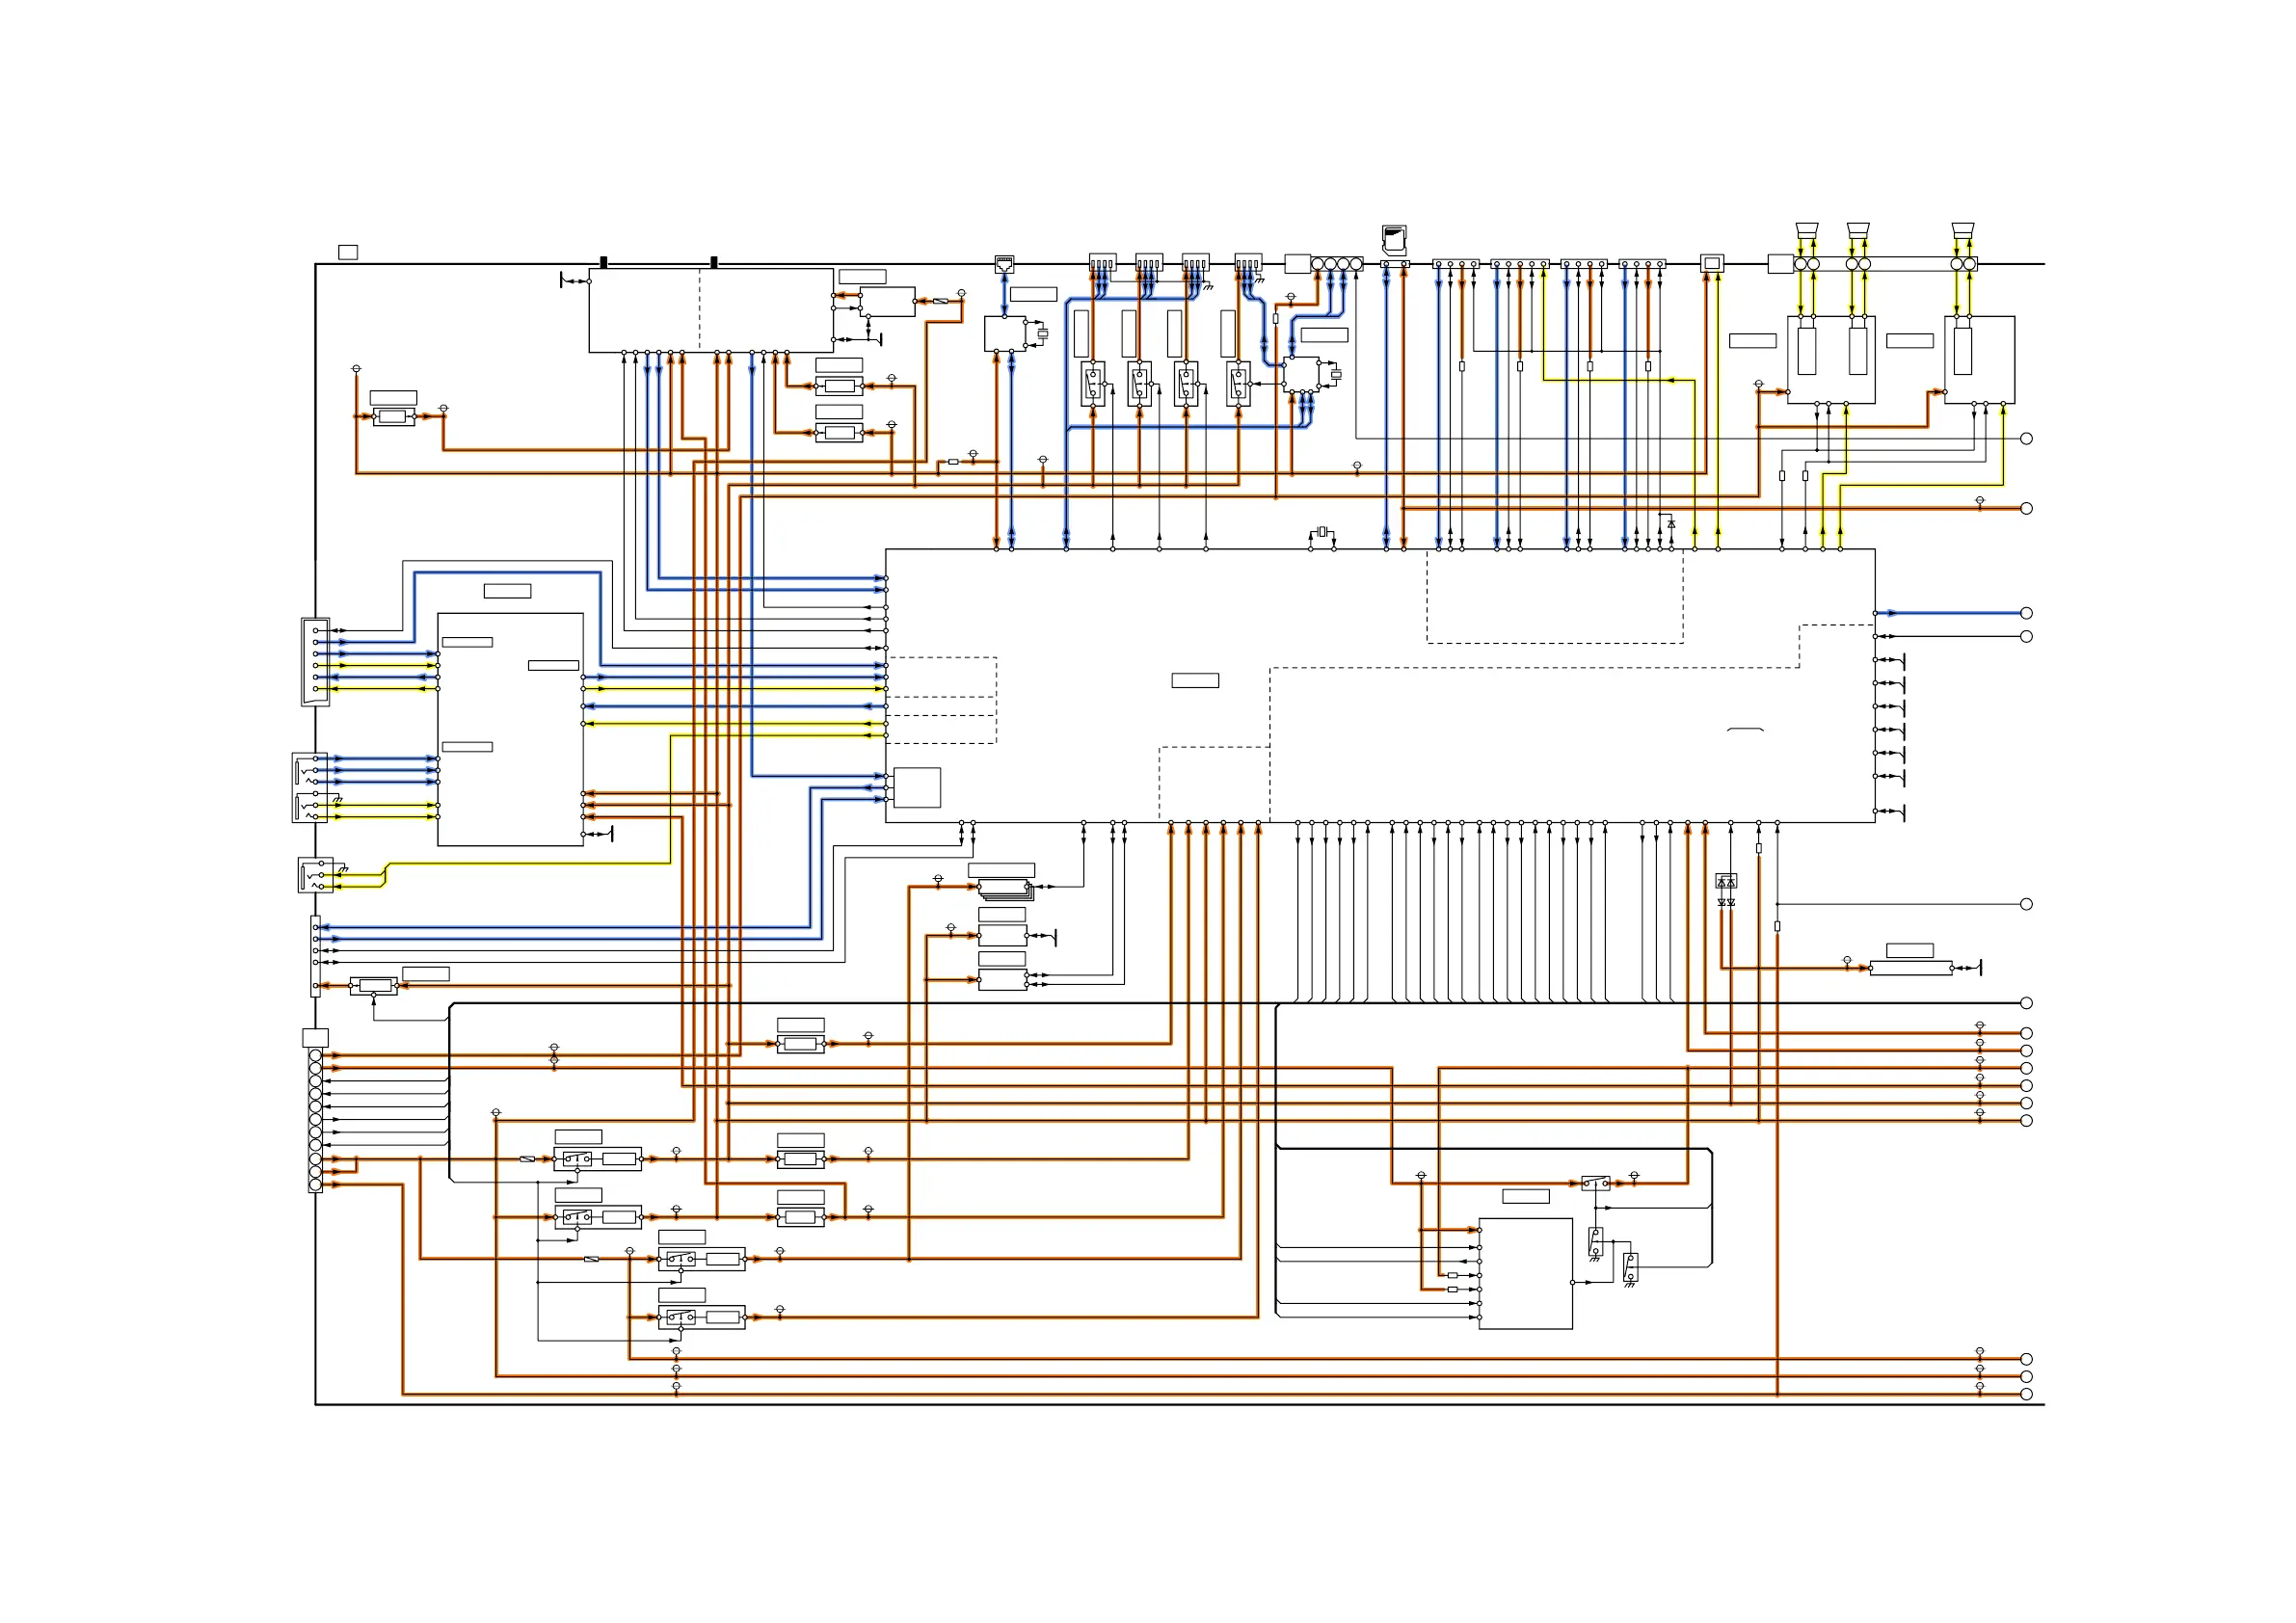Click the crystal oscillator symbol above main block
This screenshot has height=1623, width=2296.
pos(1322,532)
